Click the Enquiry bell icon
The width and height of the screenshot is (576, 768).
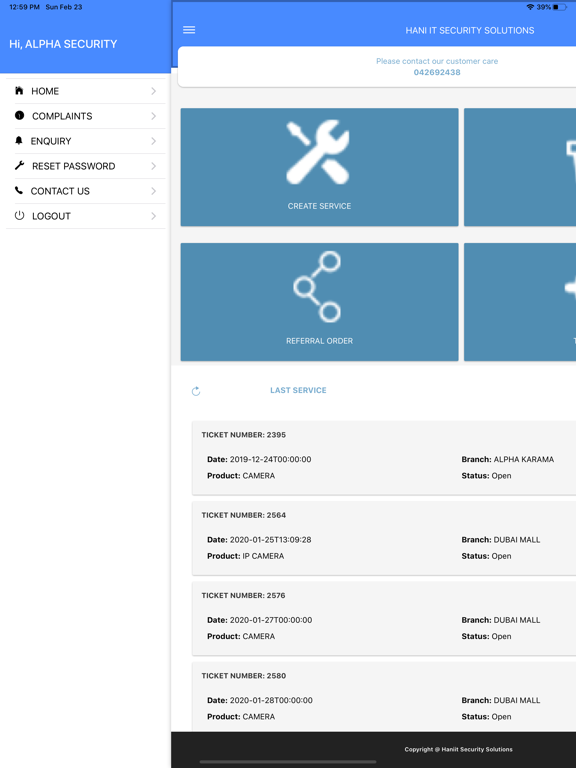click(19, 141)
